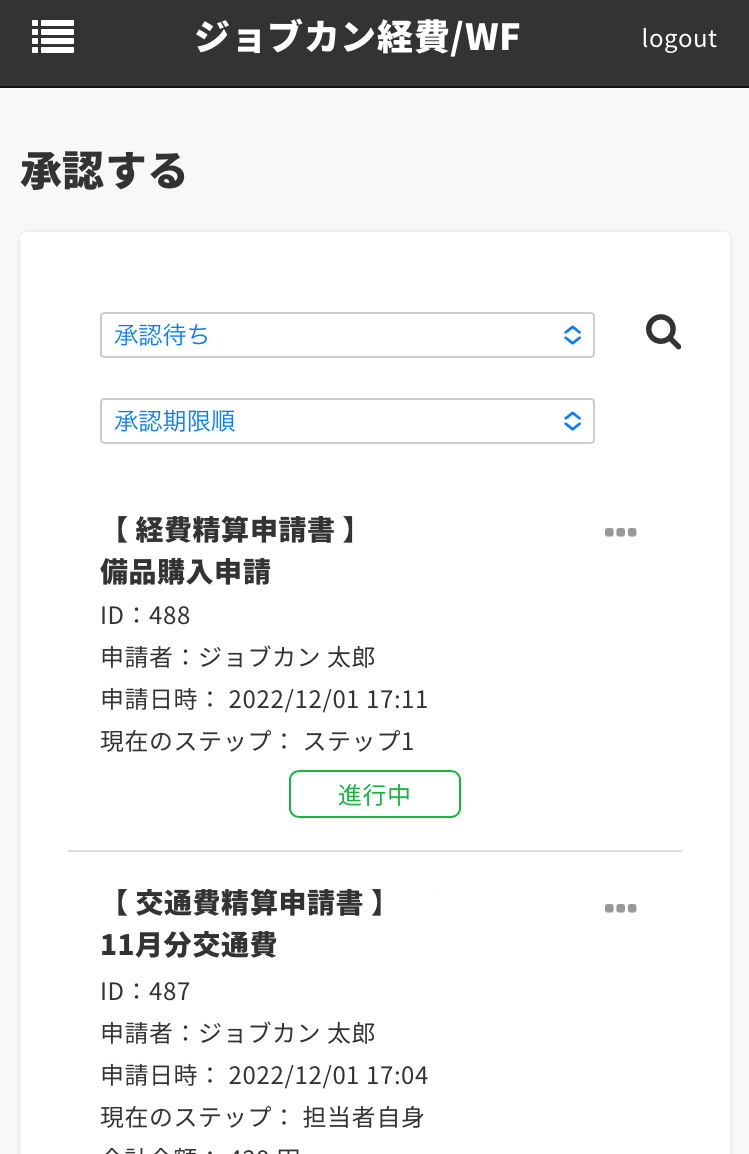Click the ID：488 text

point(146,614)
